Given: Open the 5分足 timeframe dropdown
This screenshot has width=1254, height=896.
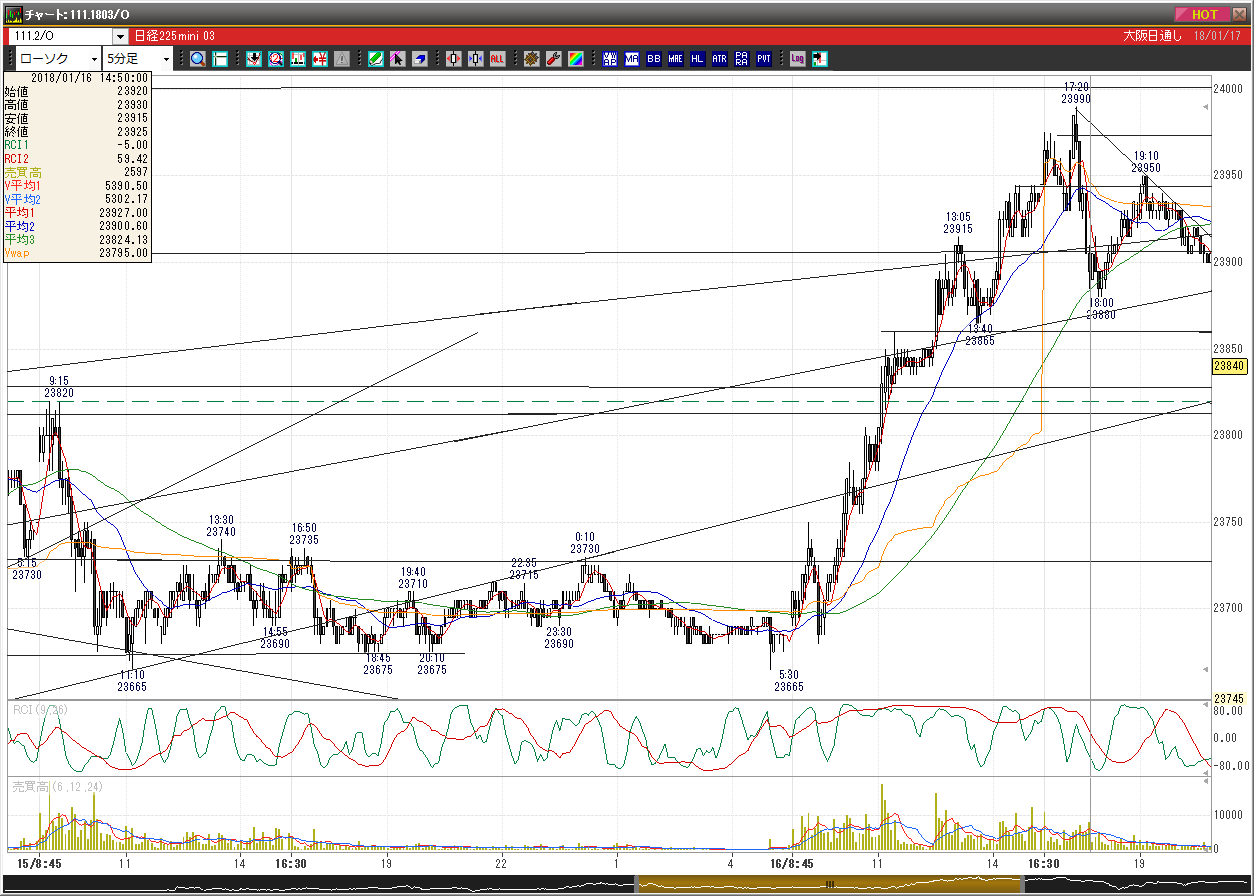Looking at the screenshot, I should [x=167, y=59].
